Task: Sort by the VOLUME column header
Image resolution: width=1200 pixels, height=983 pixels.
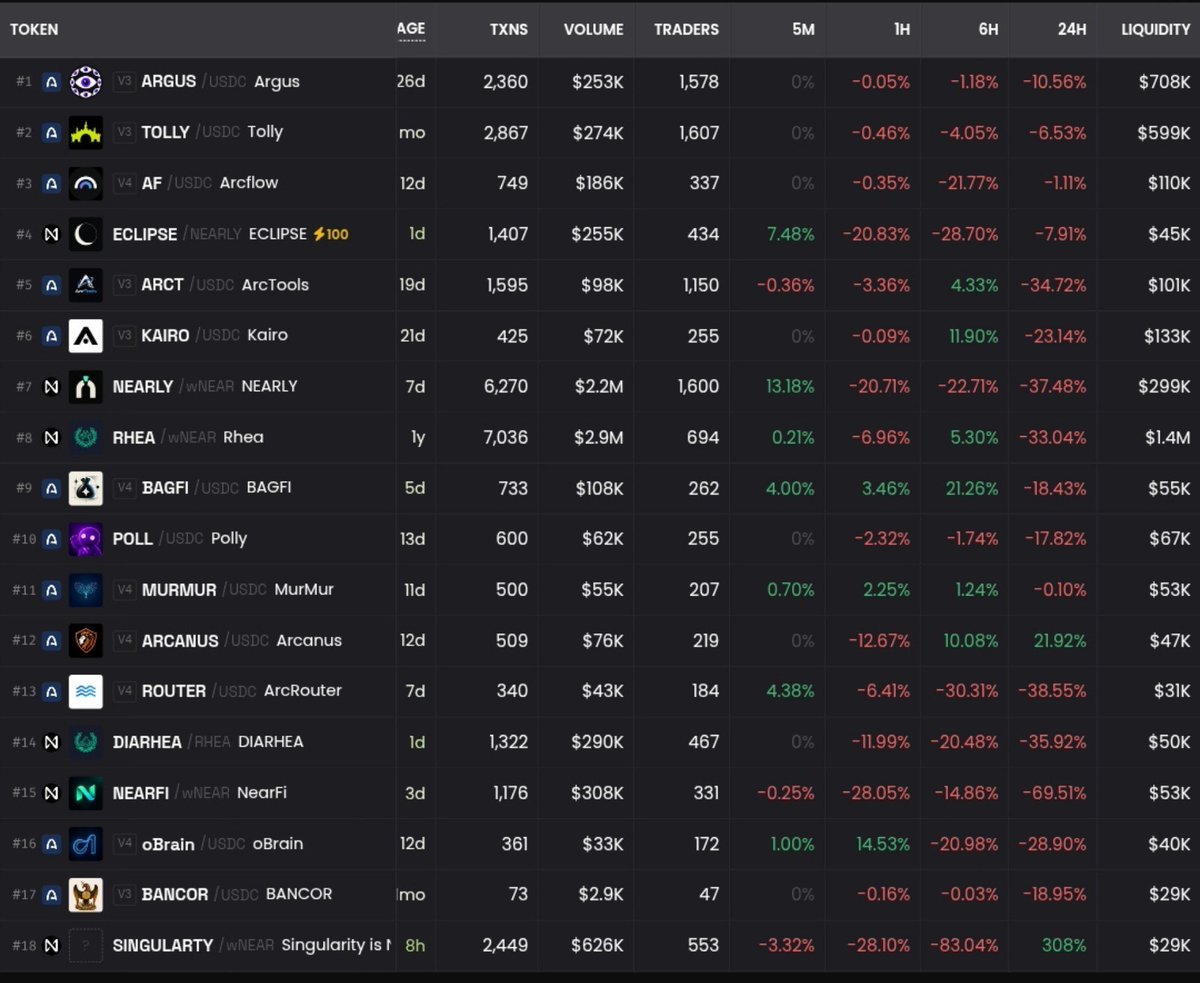Action: (x=594, y=29)
